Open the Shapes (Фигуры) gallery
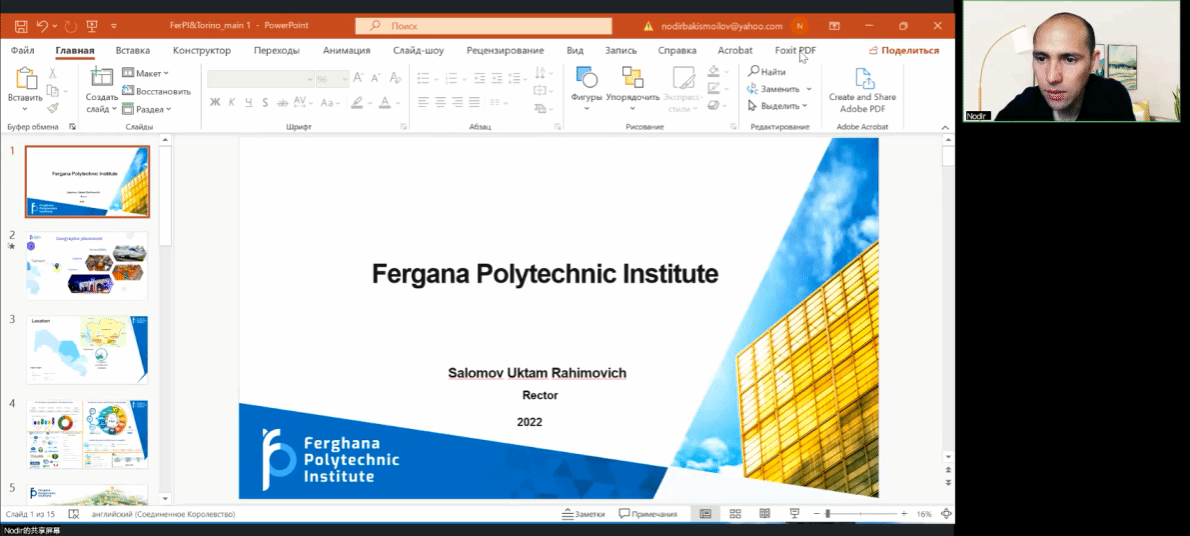The width and height of the screenshot is (1190, 536). [586, 80]
